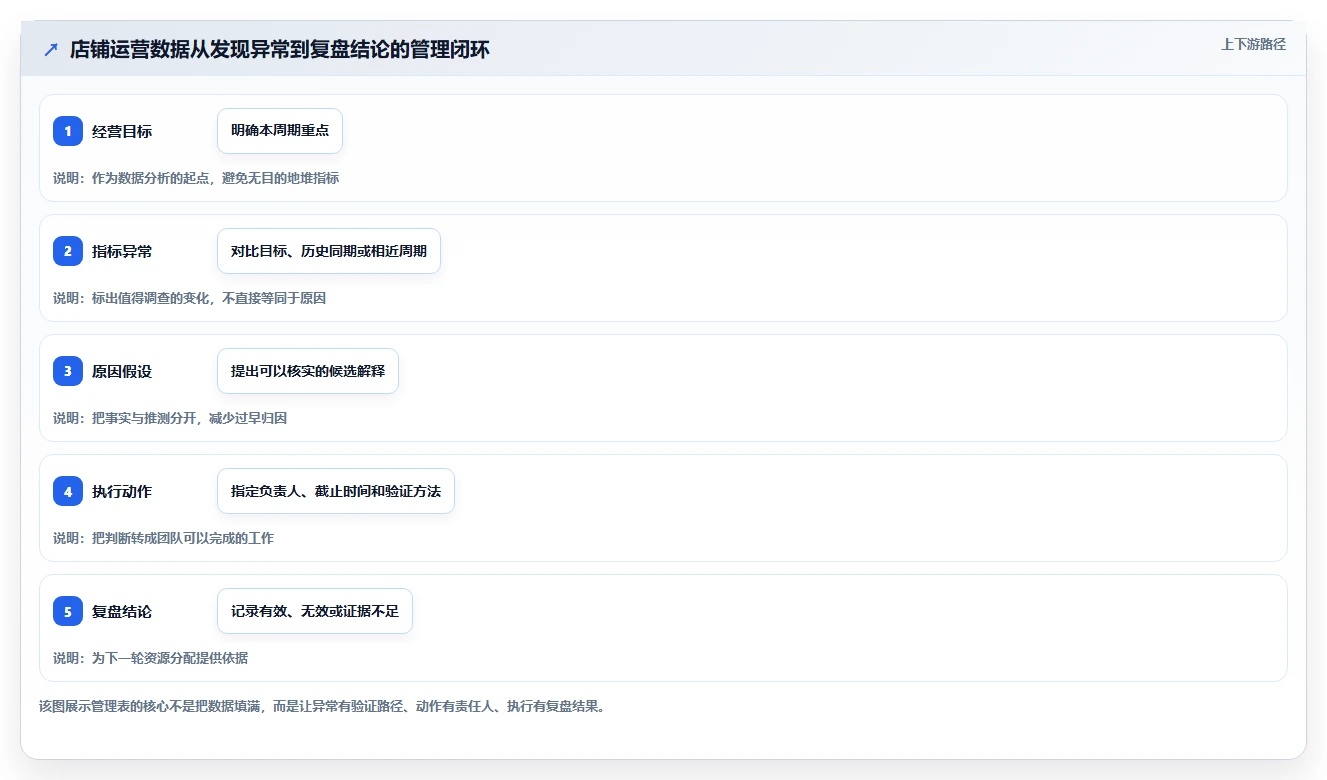1327x780 pixels.
Task: Click the 指标异常 step label
Action: tap(122, 251)
